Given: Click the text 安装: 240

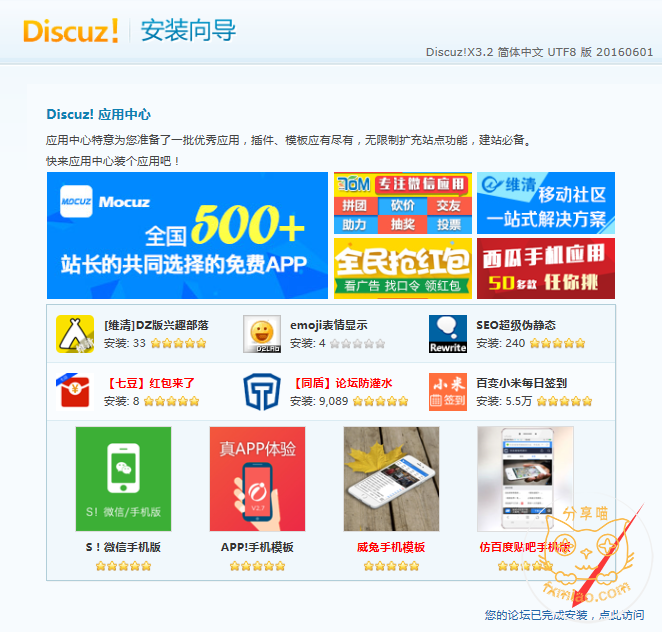Looking at the screenshot, I should (x=500, y=343).
